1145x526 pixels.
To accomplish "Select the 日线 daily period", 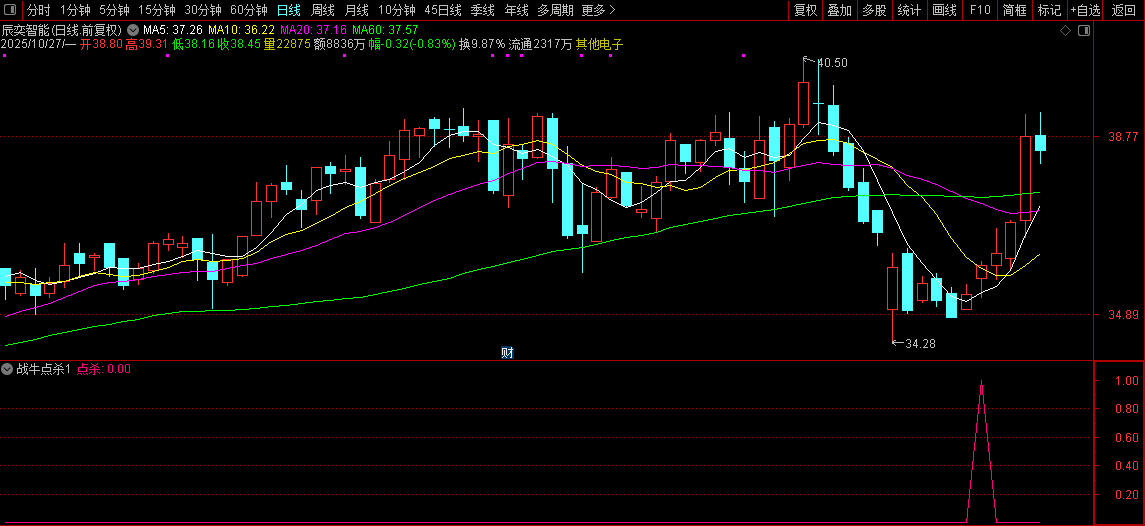I will pos(288,10).
